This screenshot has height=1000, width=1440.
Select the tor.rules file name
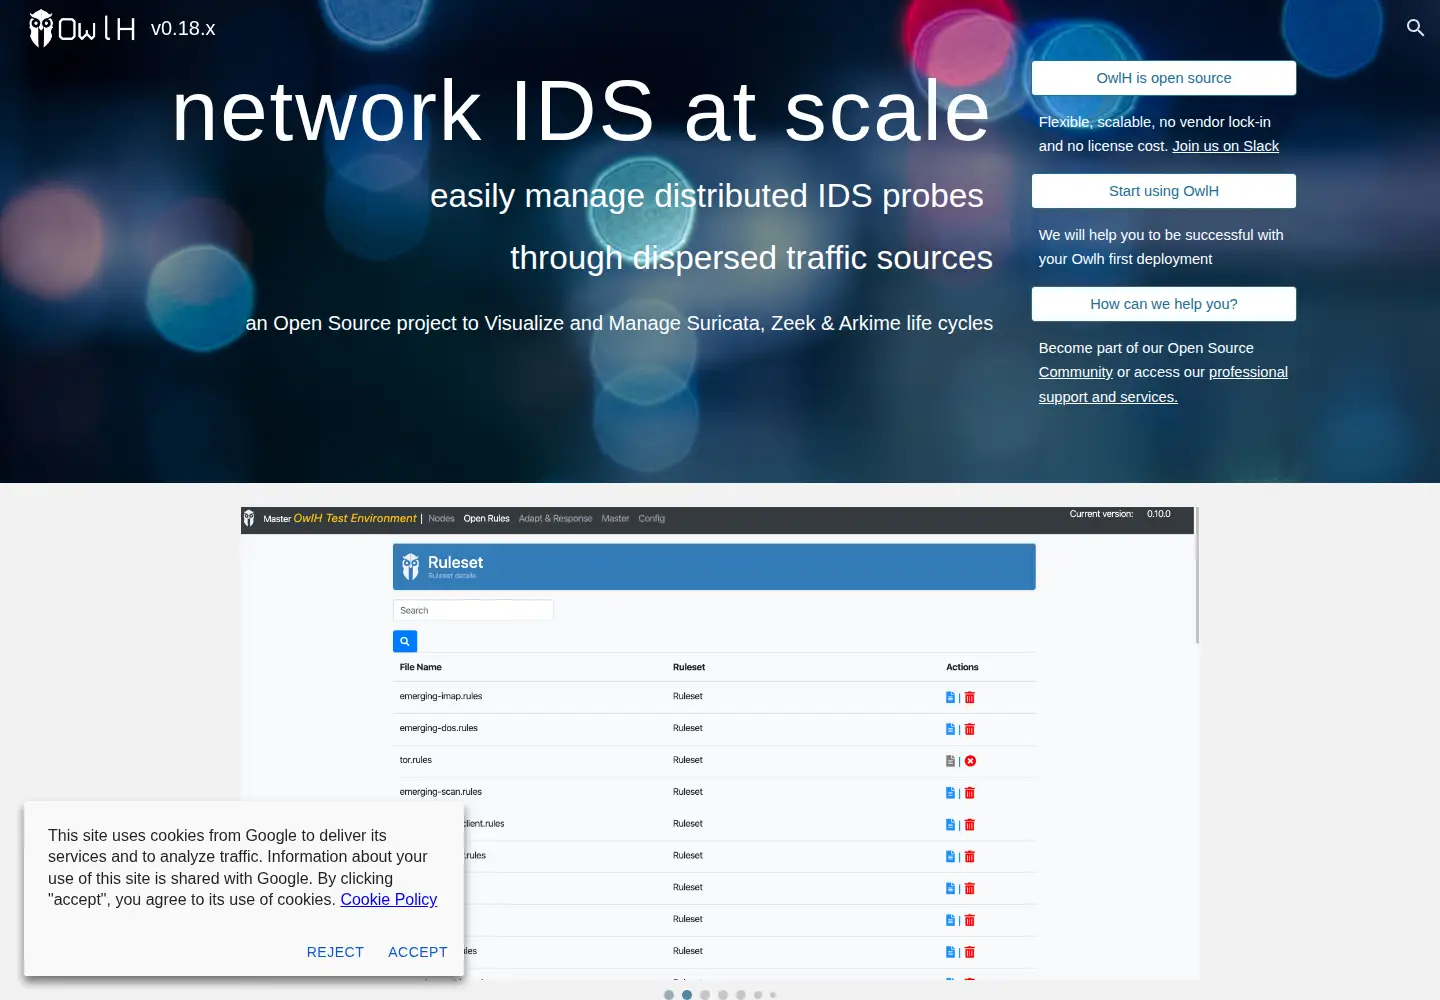(x=416, y=760)
